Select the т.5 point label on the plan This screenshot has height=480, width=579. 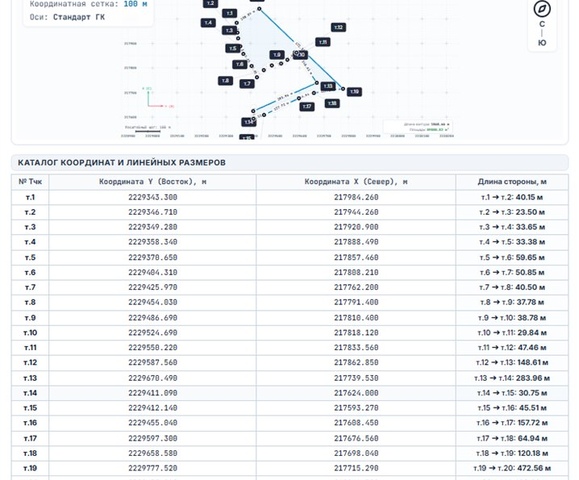[x=233, y=48]
